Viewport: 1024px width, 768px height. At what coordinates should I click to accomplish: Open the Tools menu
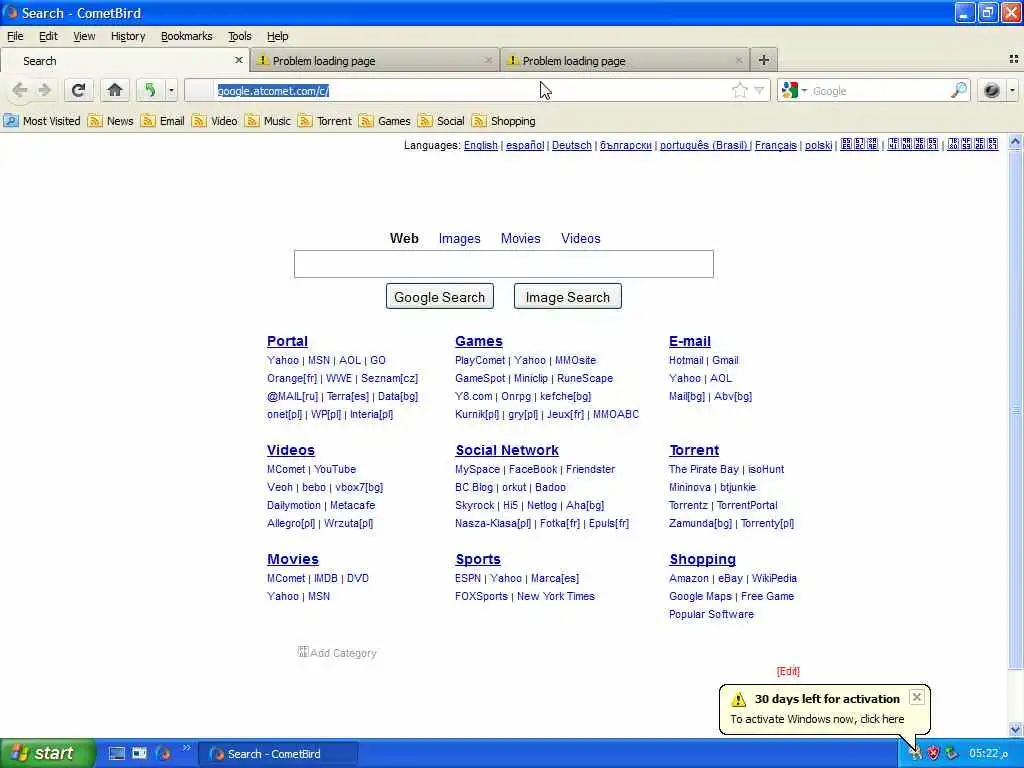point(240,36)
